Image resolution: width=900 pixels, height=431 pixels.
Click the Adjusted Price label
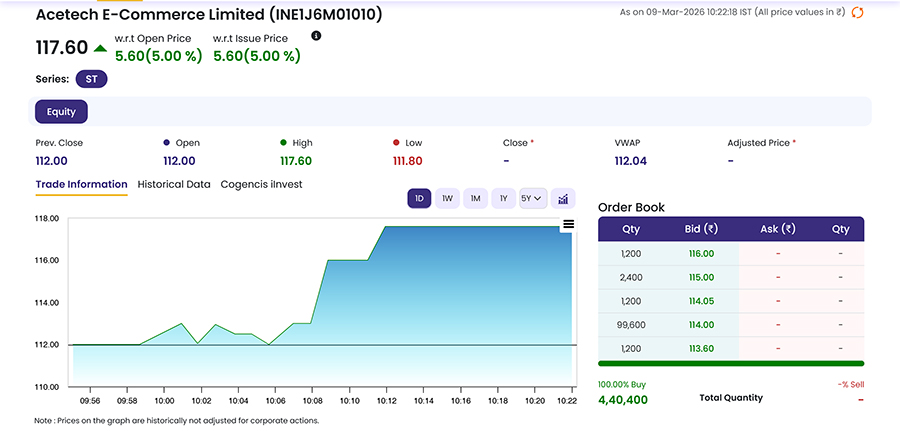click(759, 143)
